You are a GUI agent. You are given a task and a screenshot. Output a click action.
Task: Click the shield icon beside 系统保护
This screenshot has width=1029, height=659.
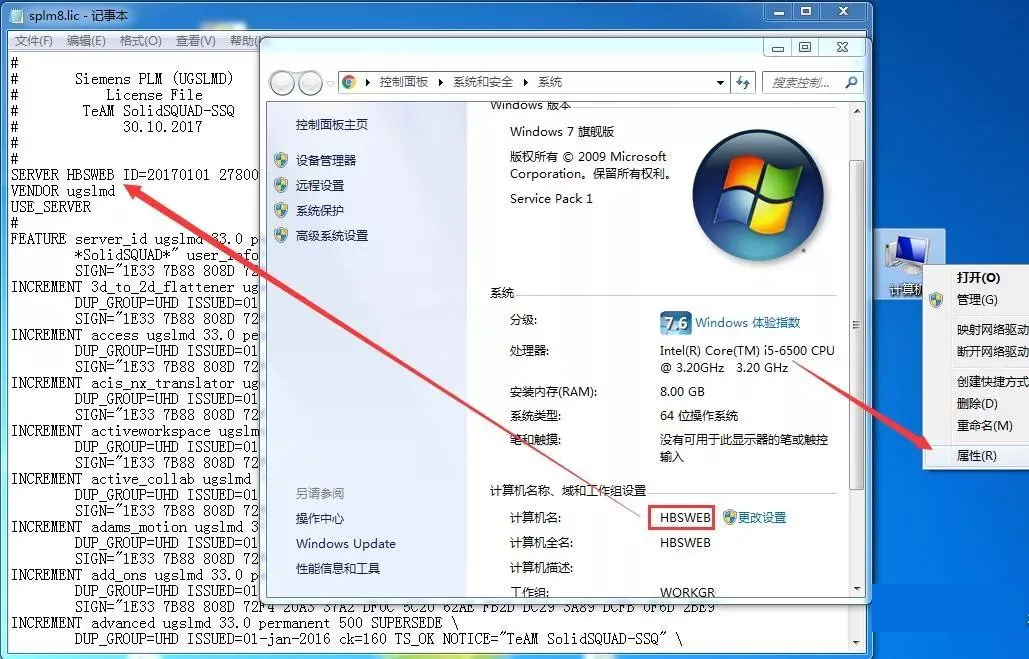click(x=281, y=210)
